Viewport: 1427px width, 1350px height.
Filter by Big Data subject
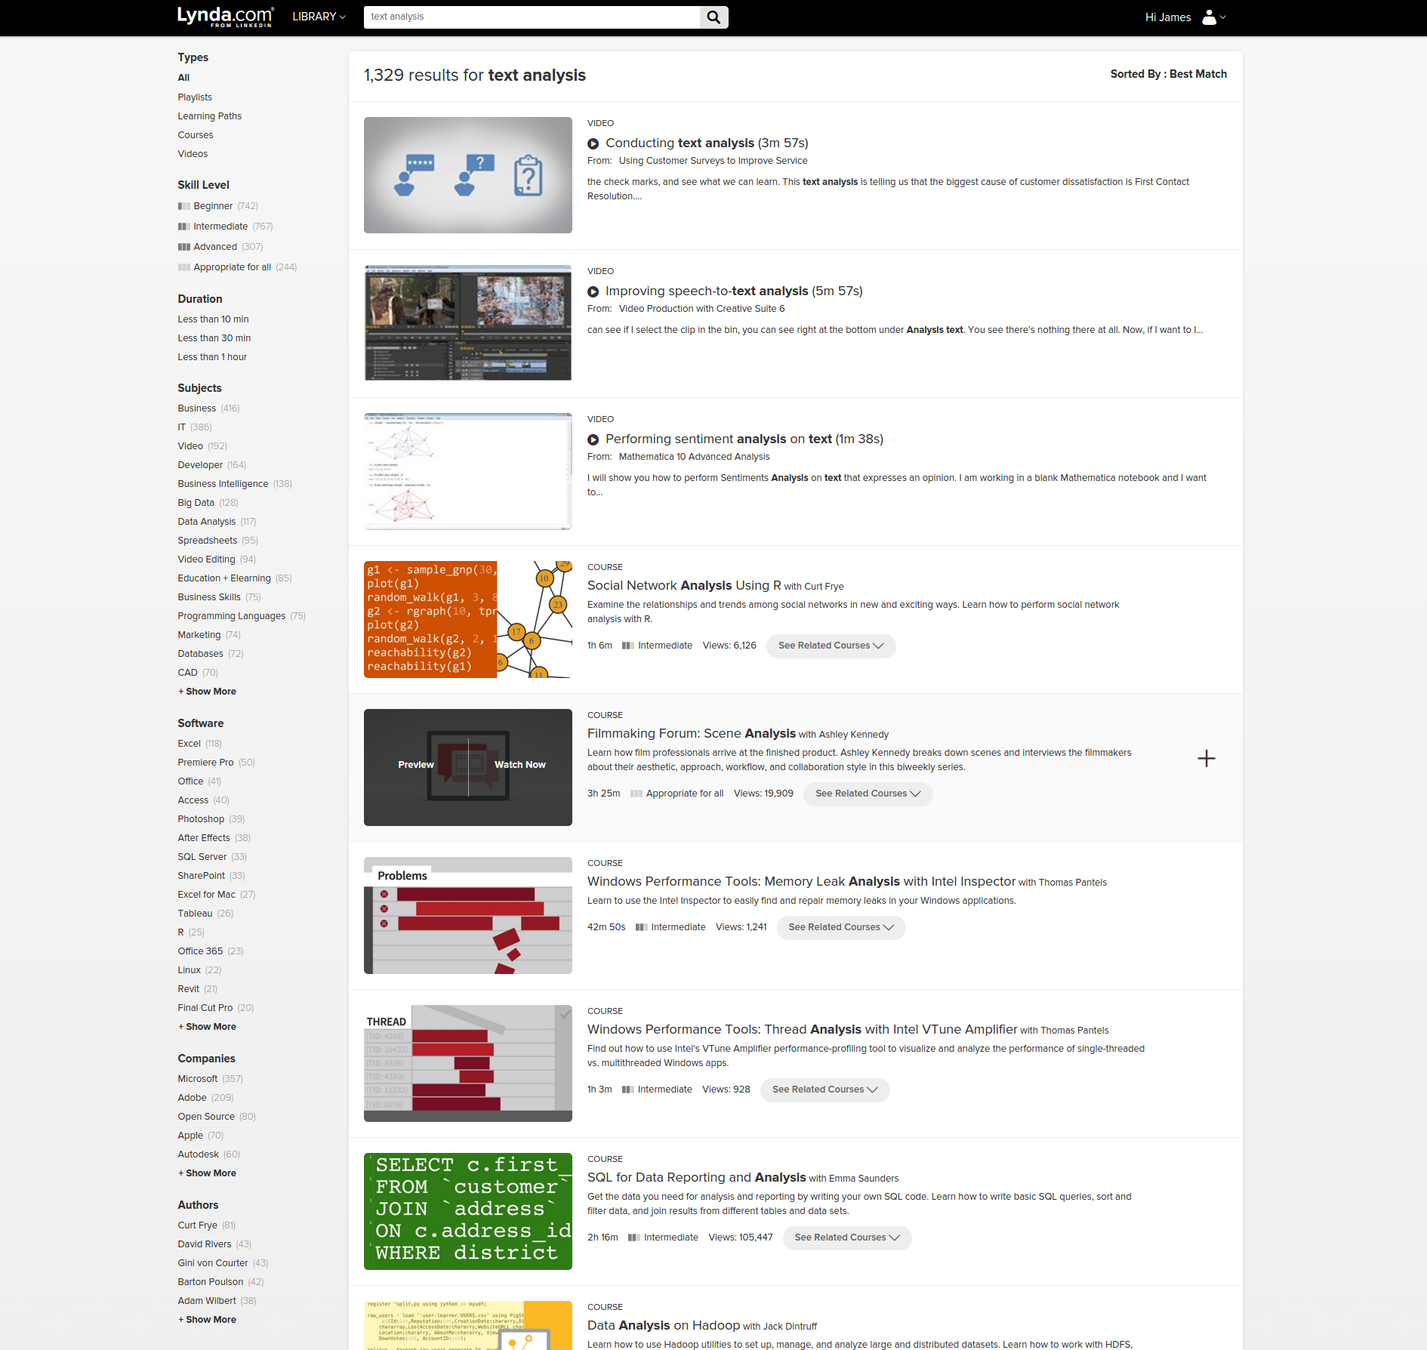coord(196,503)
